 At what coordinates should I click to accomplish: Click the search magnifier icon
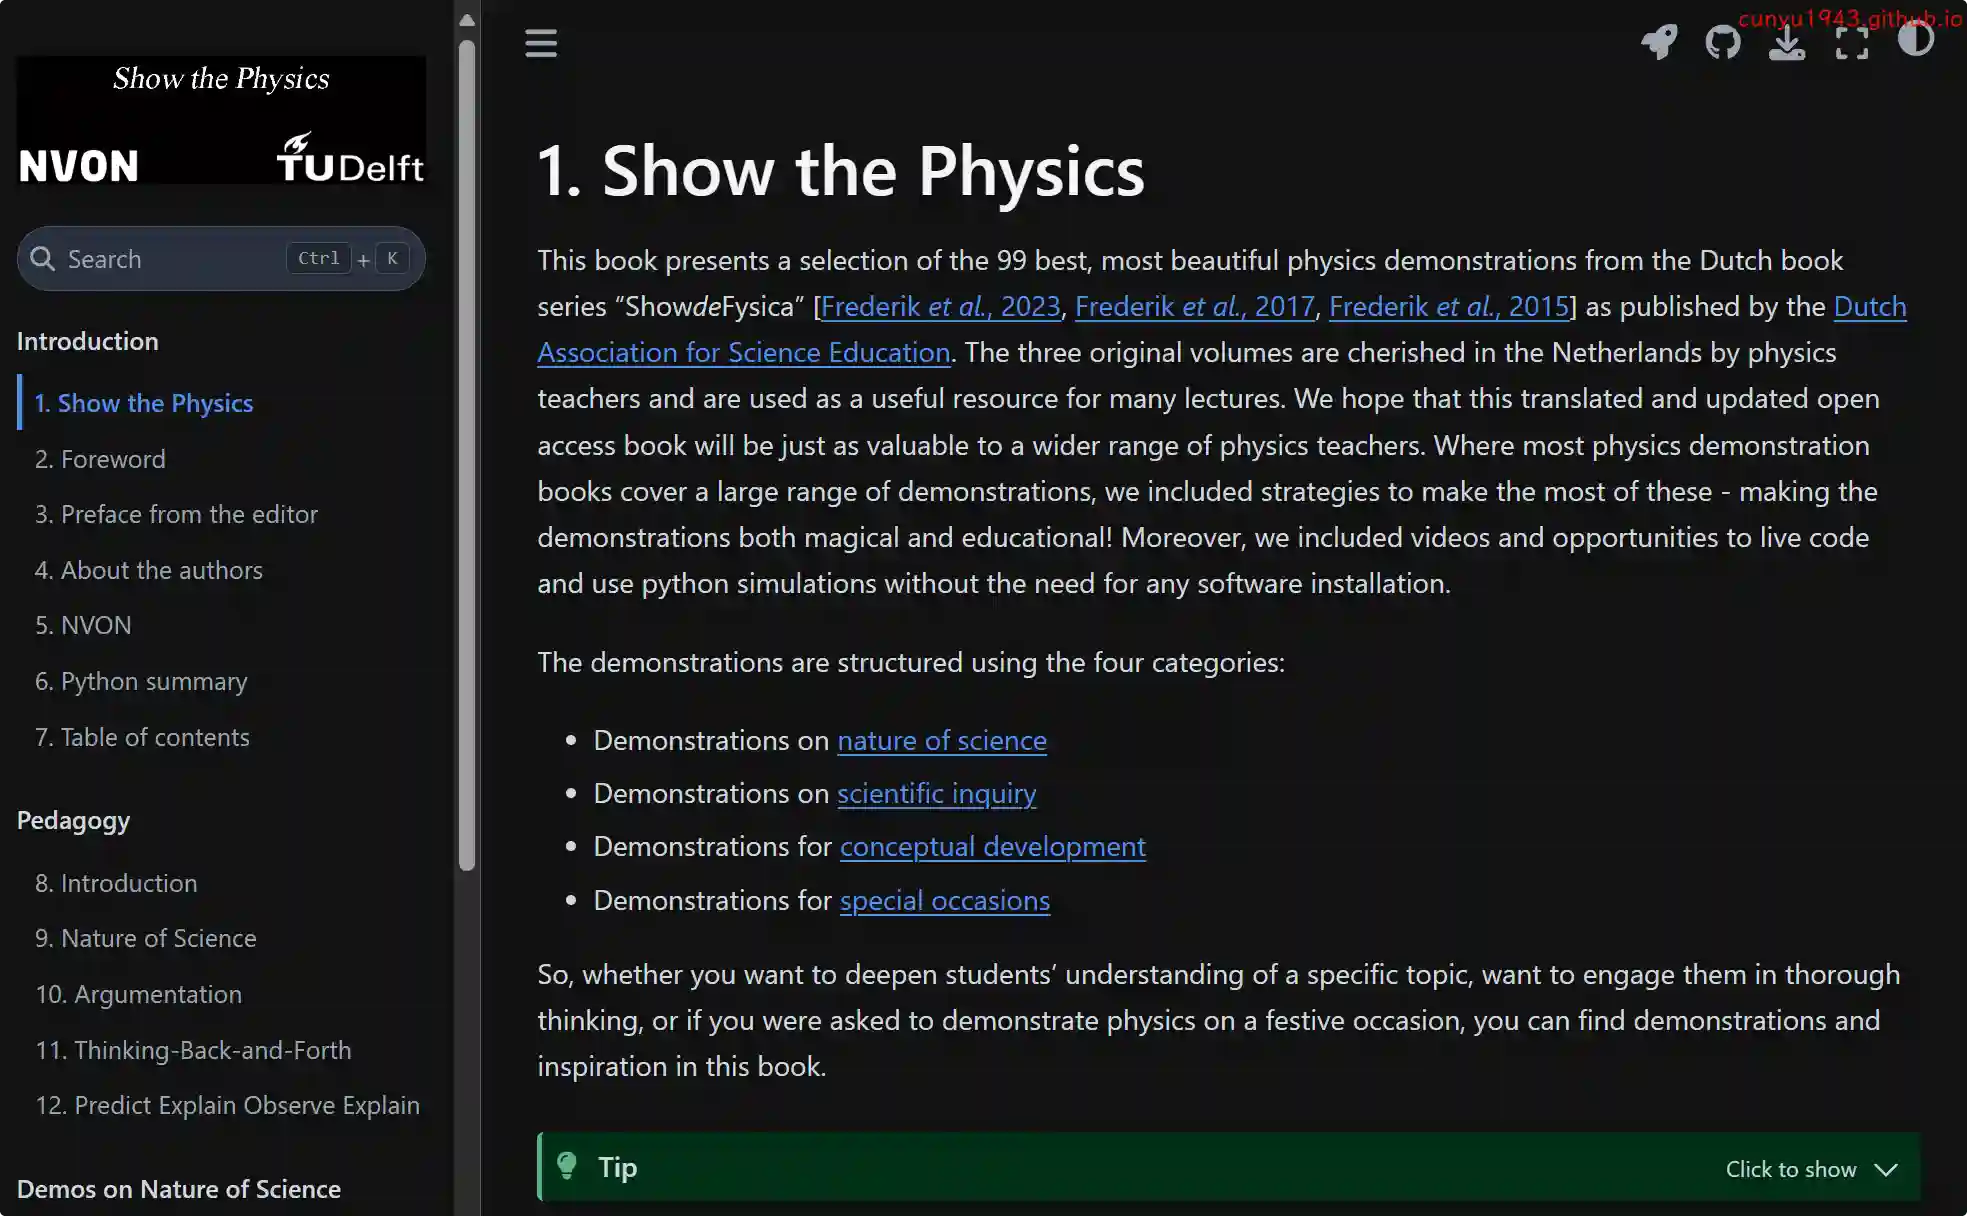42,259
